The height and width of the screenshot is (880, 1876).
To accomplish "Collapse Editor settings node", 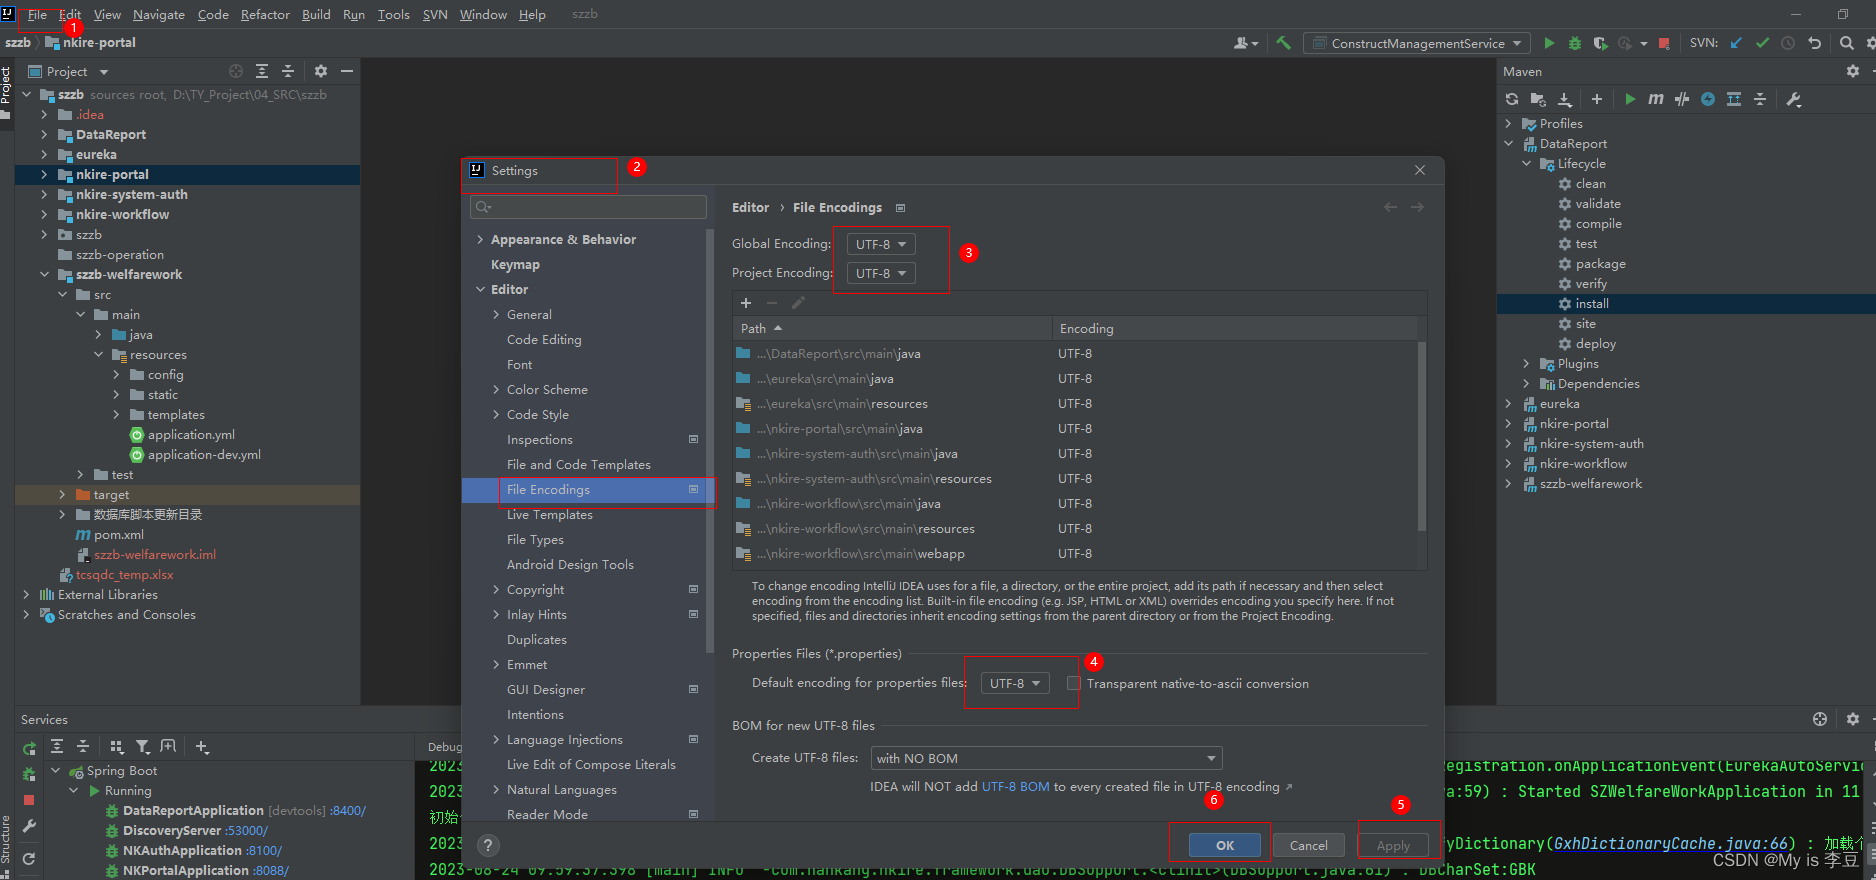I will coord(481,289).
